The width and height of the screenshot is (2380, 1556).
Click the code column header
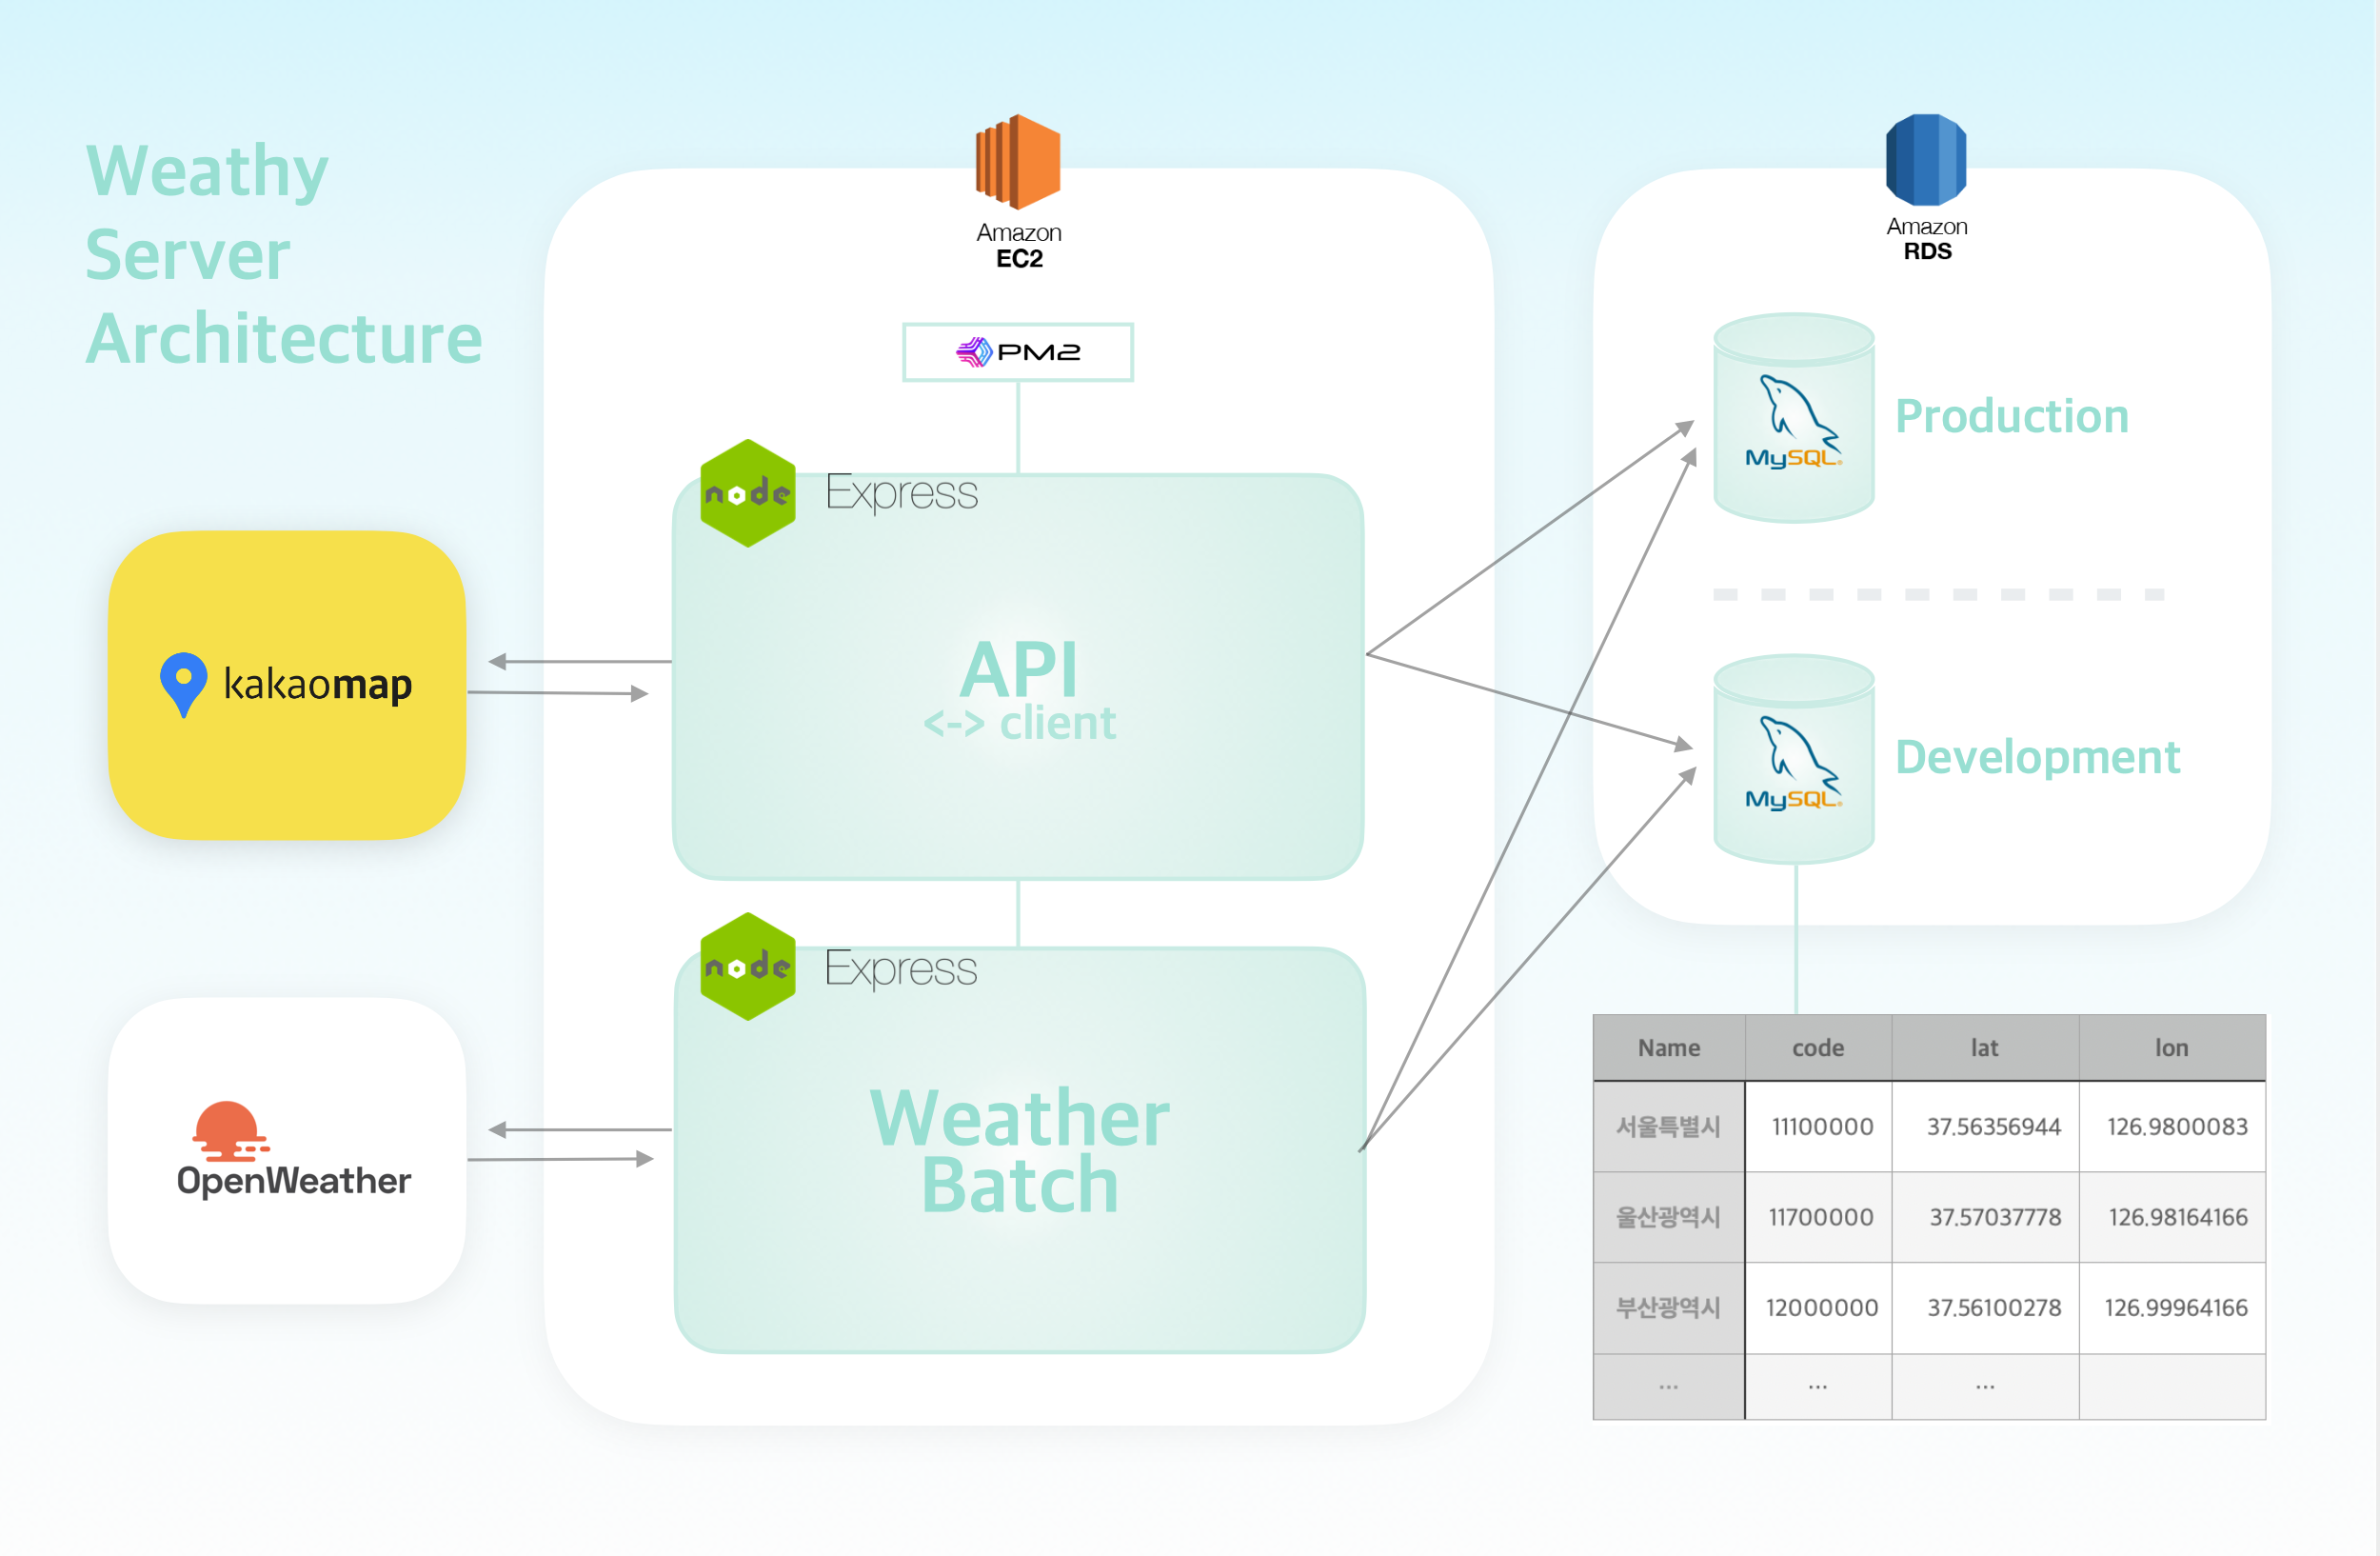[1817, 1048]
